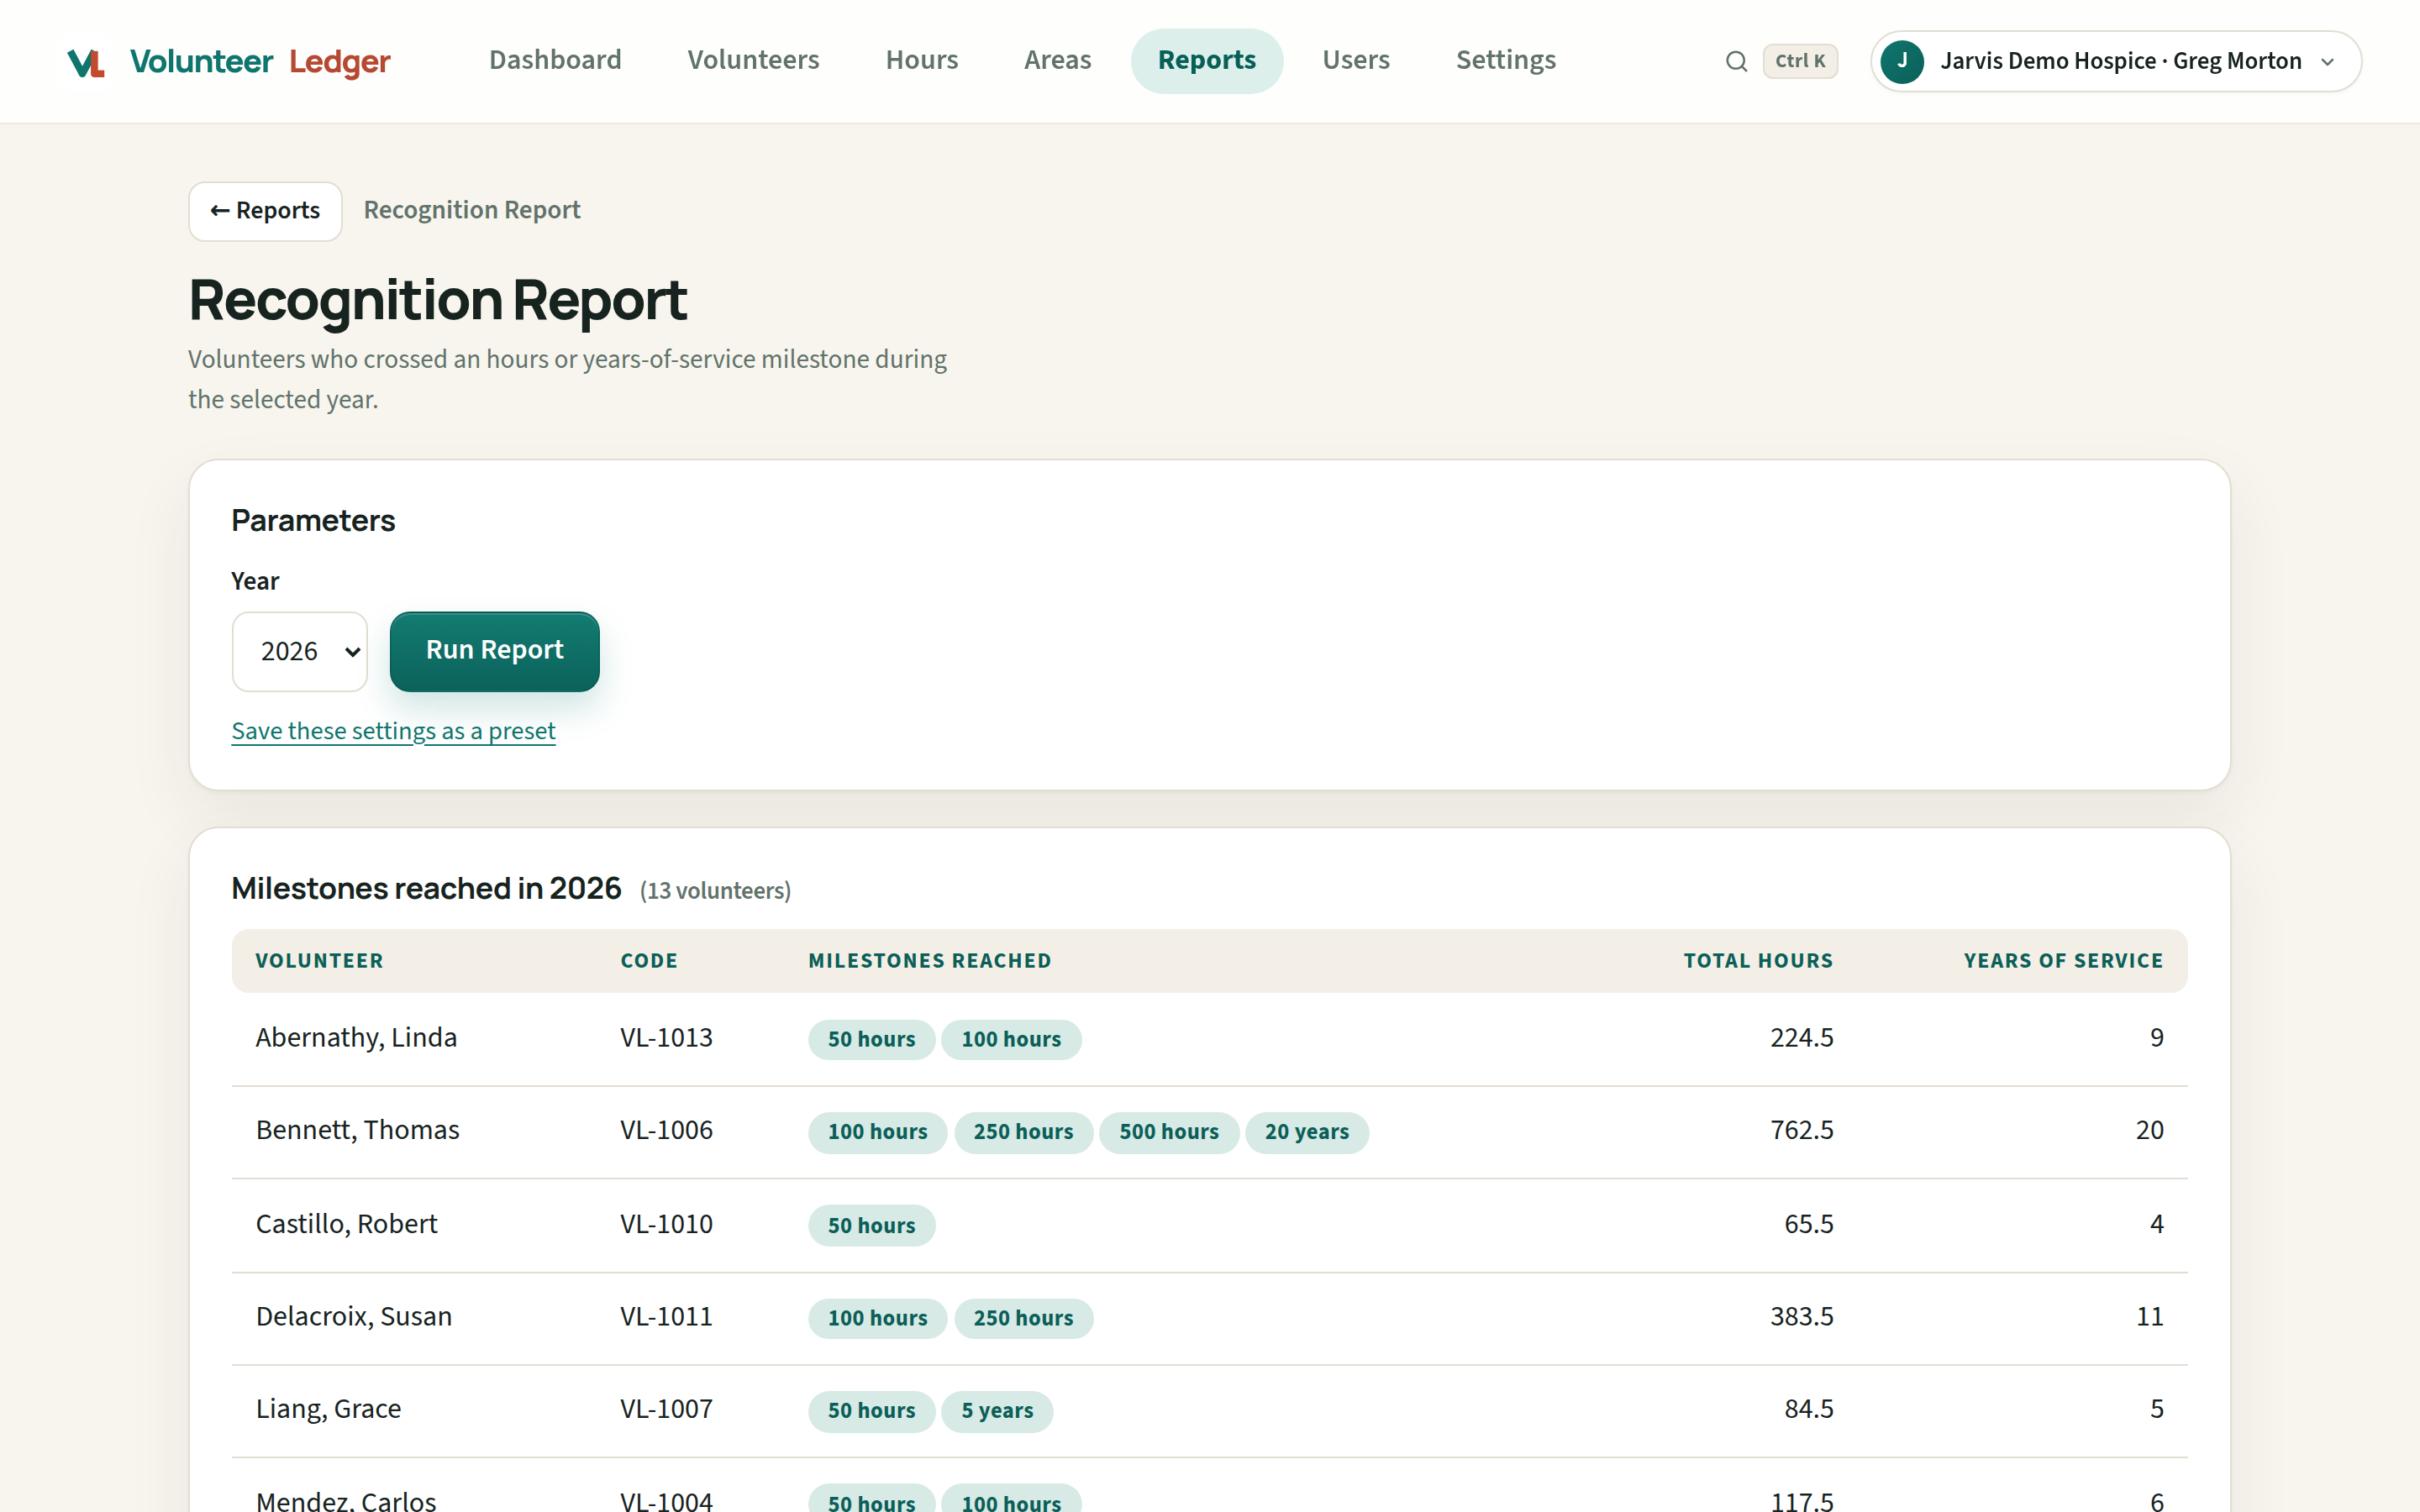Image resolution: width=2420 pixels, height=1512 pixels.
Task: Click Castillo's 50 hours badge
Action: tap(871, 1226)
